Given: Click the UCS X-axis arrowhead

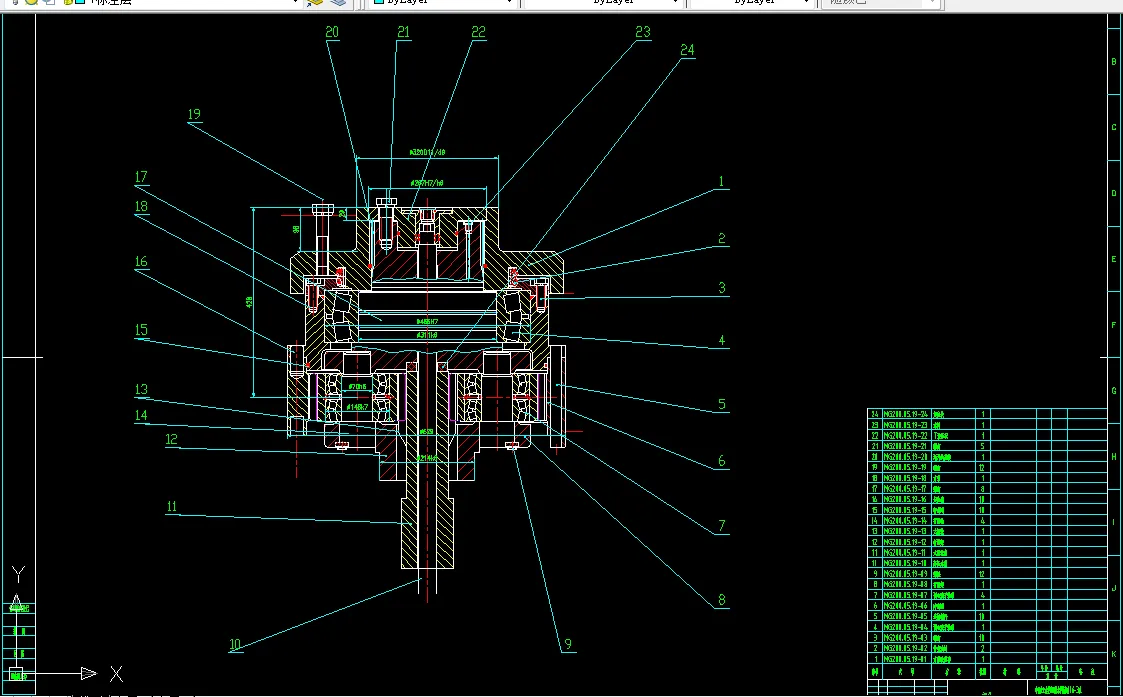Looking at the screenshot, I should point(88,673).
